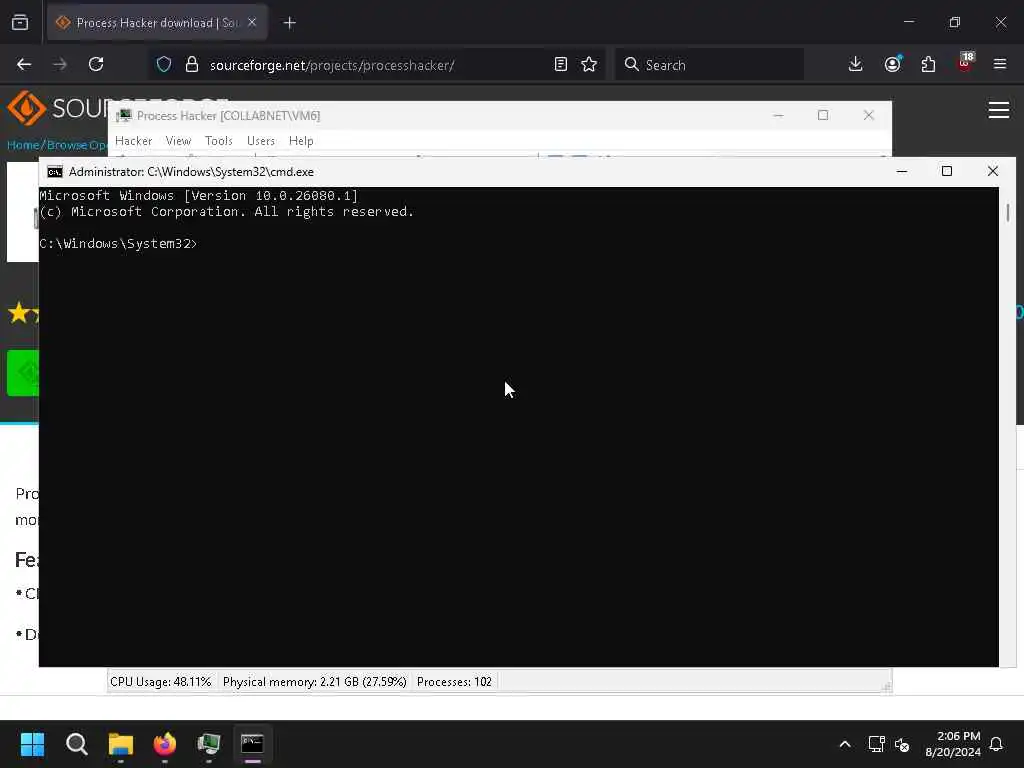Show site security padlock info

(x=191, y=65)
